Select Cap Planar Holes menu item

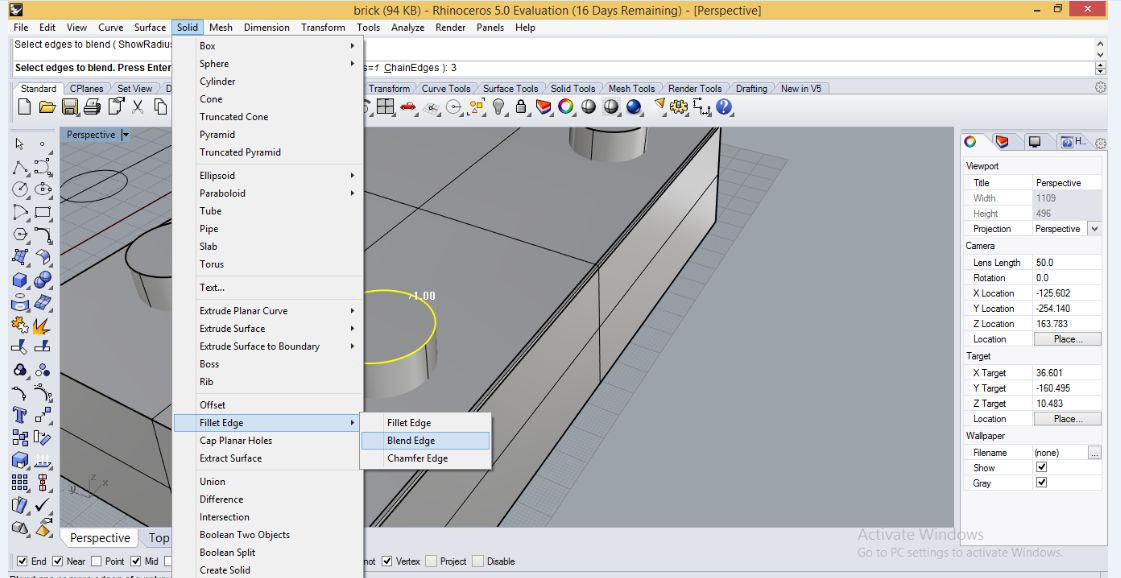pyautogui.click(x=269, y=441)
